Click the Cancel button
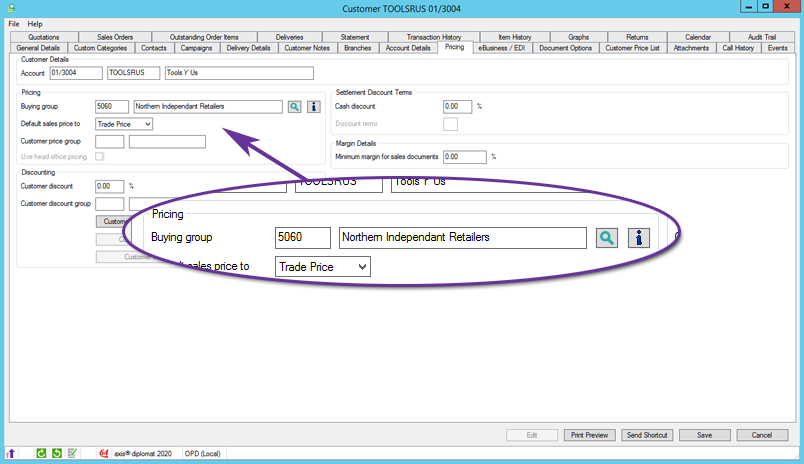Image resolution: width=804 pixels, height=464 pixels. [x=762, y=435]
